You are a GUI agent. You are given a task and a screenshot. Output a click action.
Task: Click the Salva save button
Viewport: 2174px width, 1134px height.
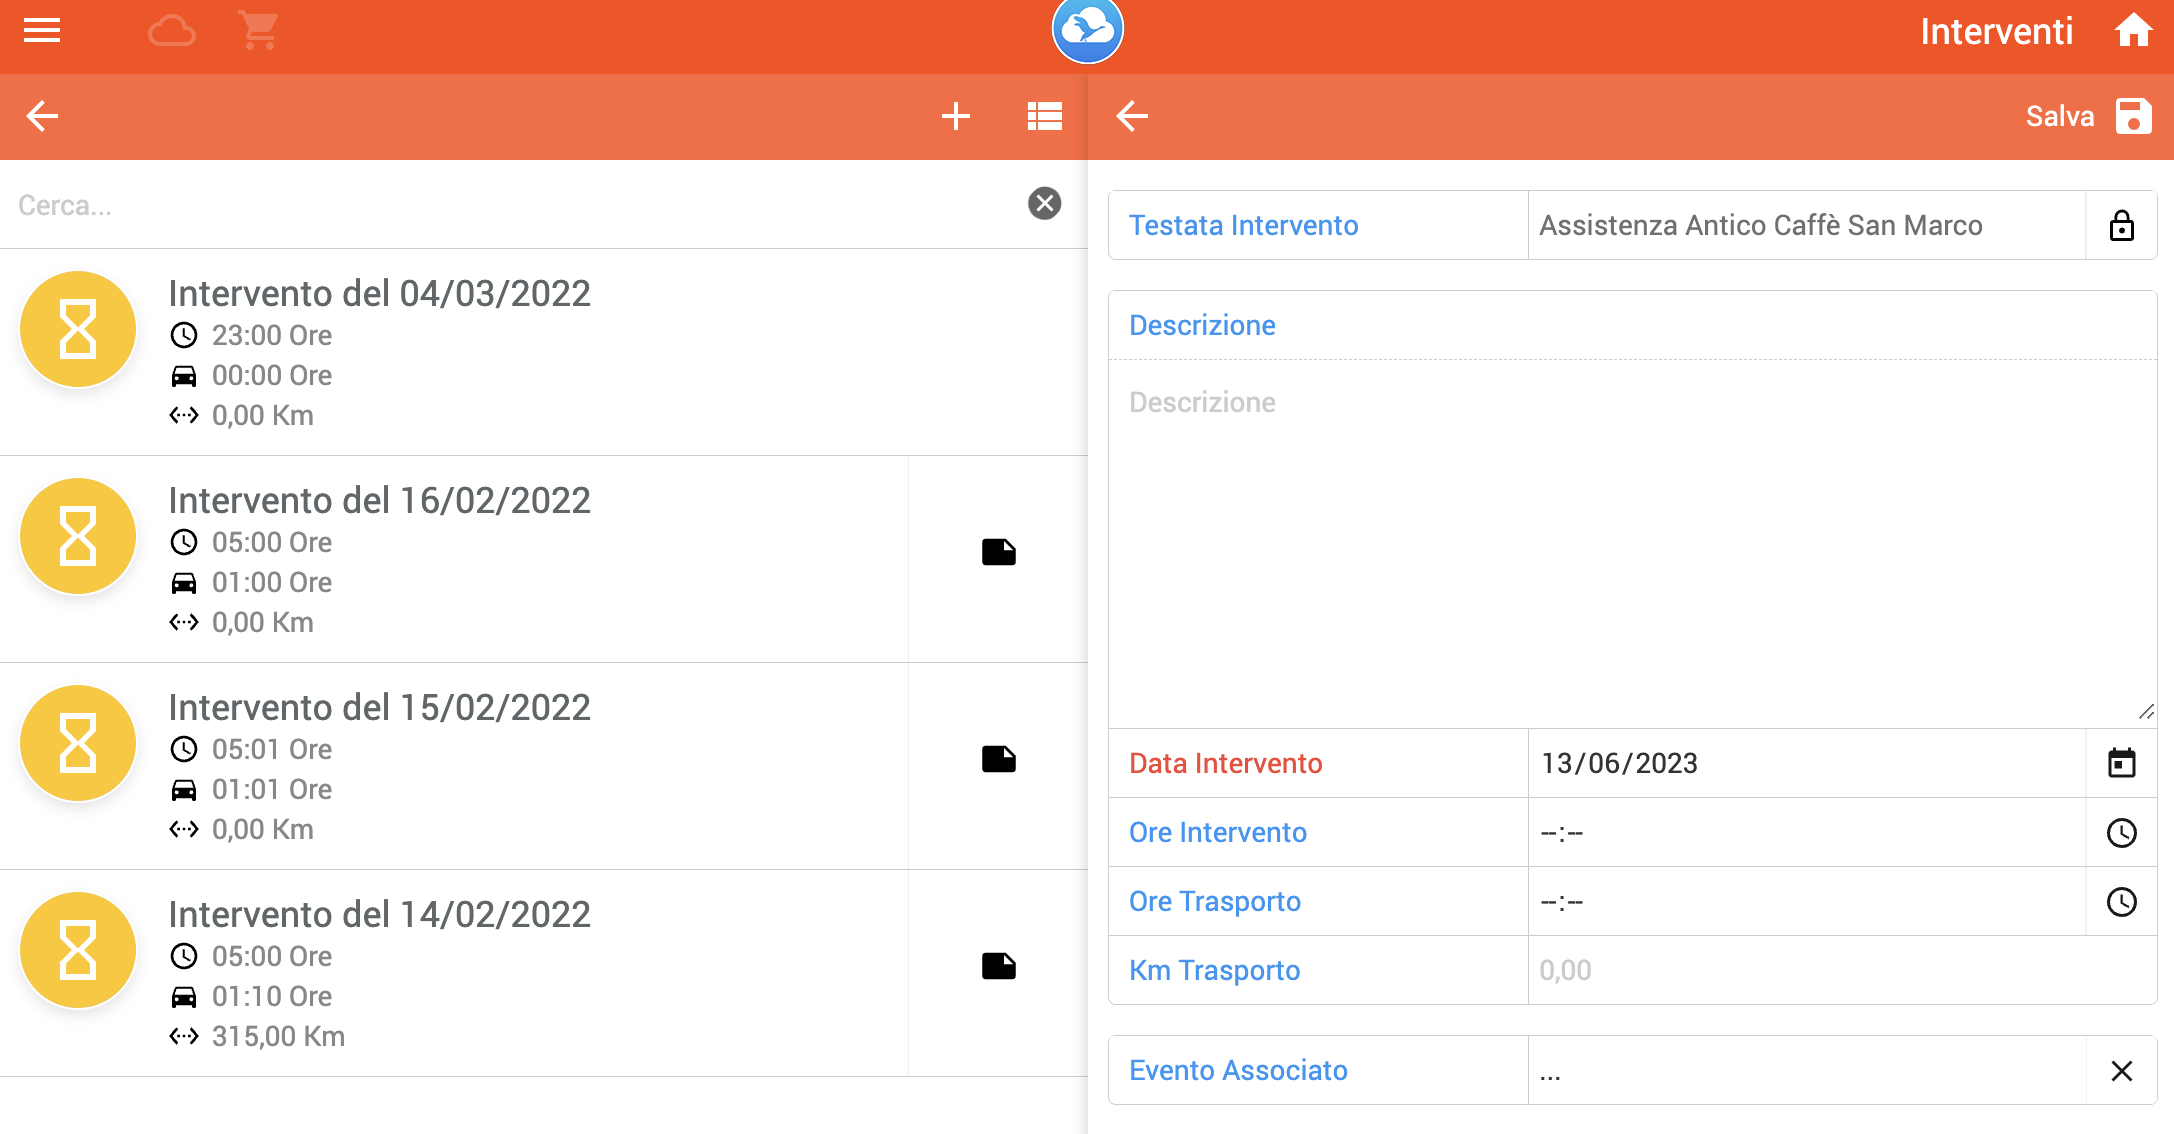pyautogui.click(x=2088, y=116)
